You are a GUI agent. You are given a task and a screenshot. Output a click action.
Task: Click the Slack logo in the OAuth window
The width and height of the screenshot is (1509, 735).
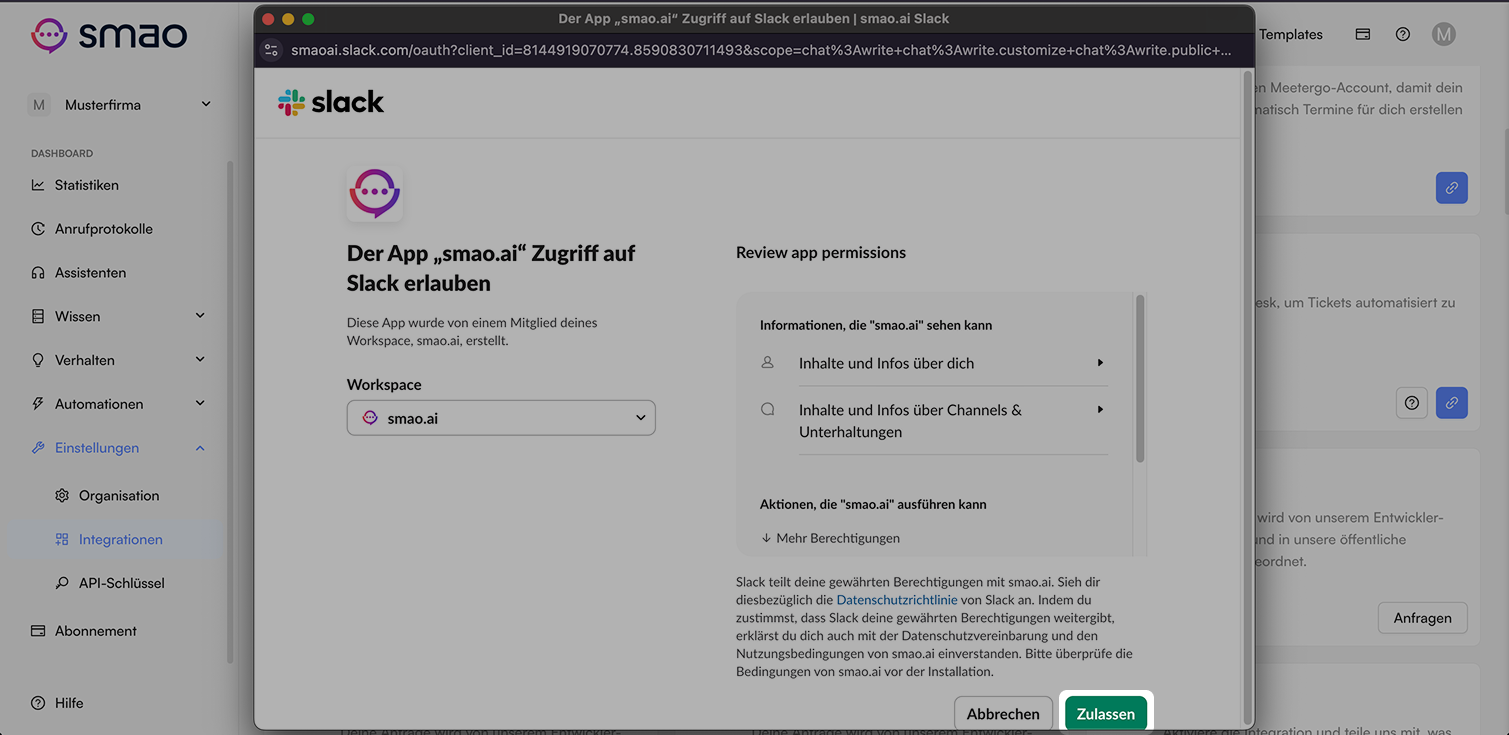point(331,102)
